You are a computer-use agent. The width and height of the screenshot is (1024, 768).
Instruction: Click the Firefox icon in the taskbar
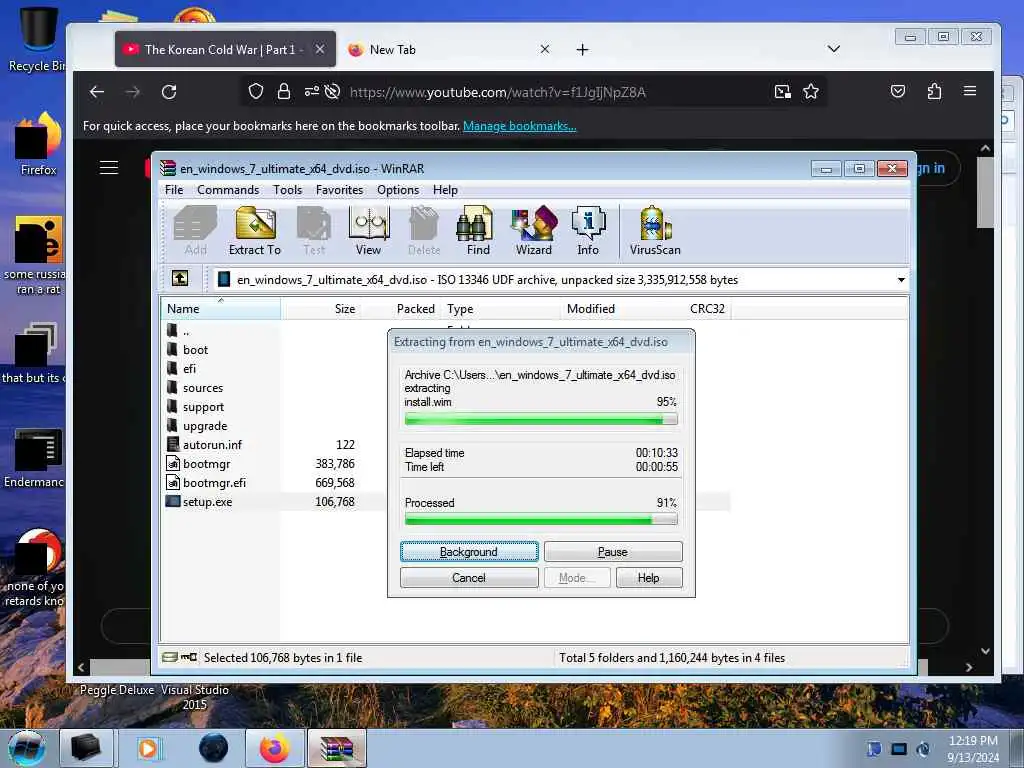[274, 748]
